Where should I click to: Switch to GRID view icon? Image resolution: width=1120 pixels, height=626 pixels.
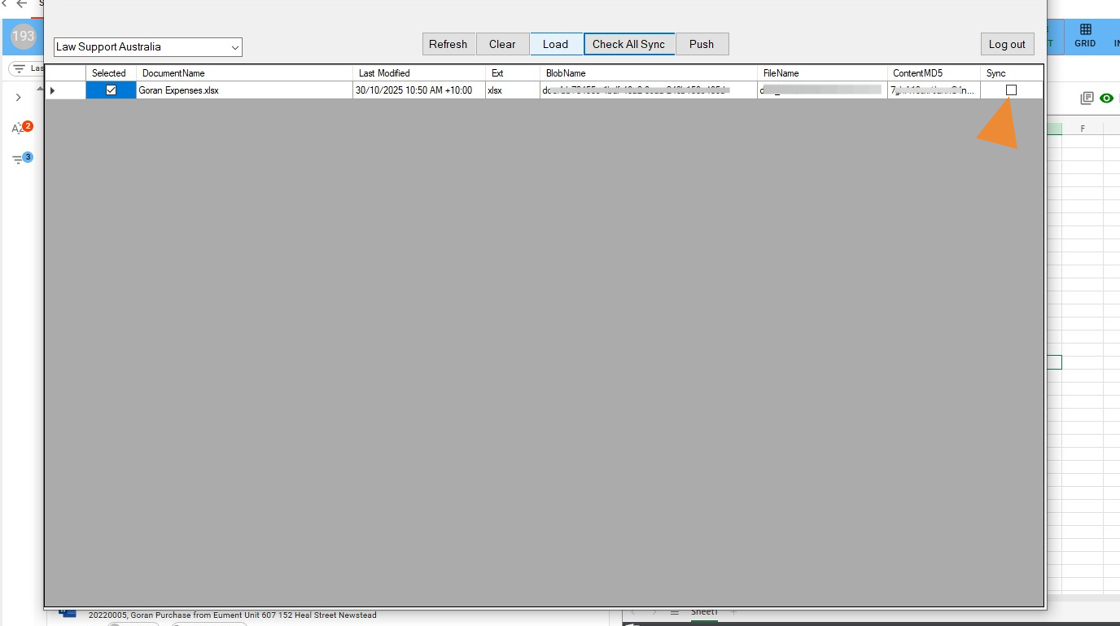pos(1085,35)
